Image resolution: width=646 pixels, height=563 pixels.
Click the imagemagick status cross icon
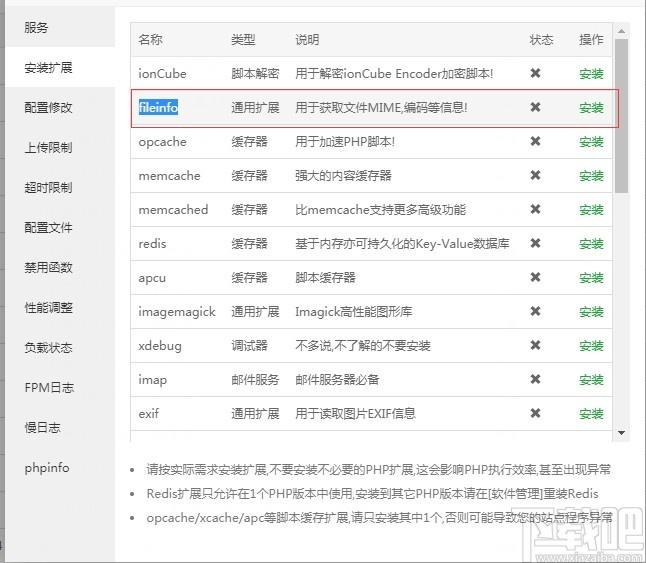point(535,311)
